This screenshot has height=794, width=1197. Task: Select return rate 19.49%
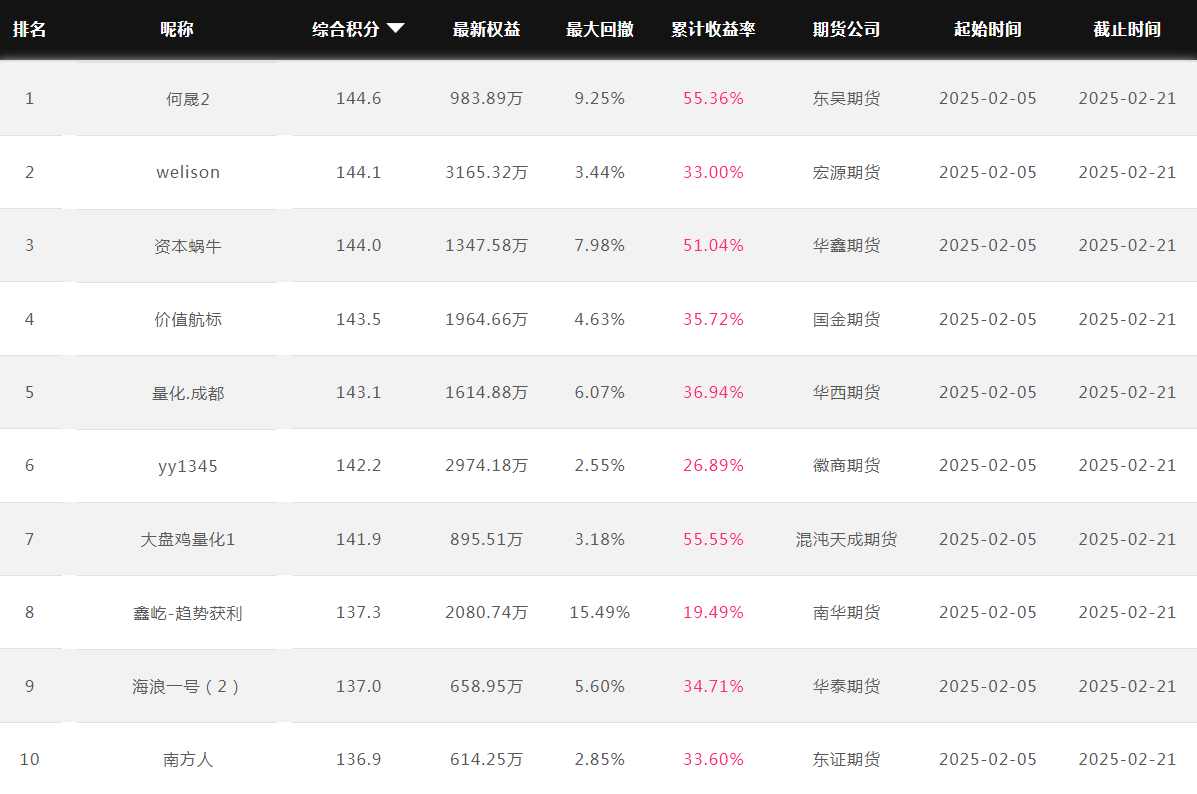coord(714,612)
